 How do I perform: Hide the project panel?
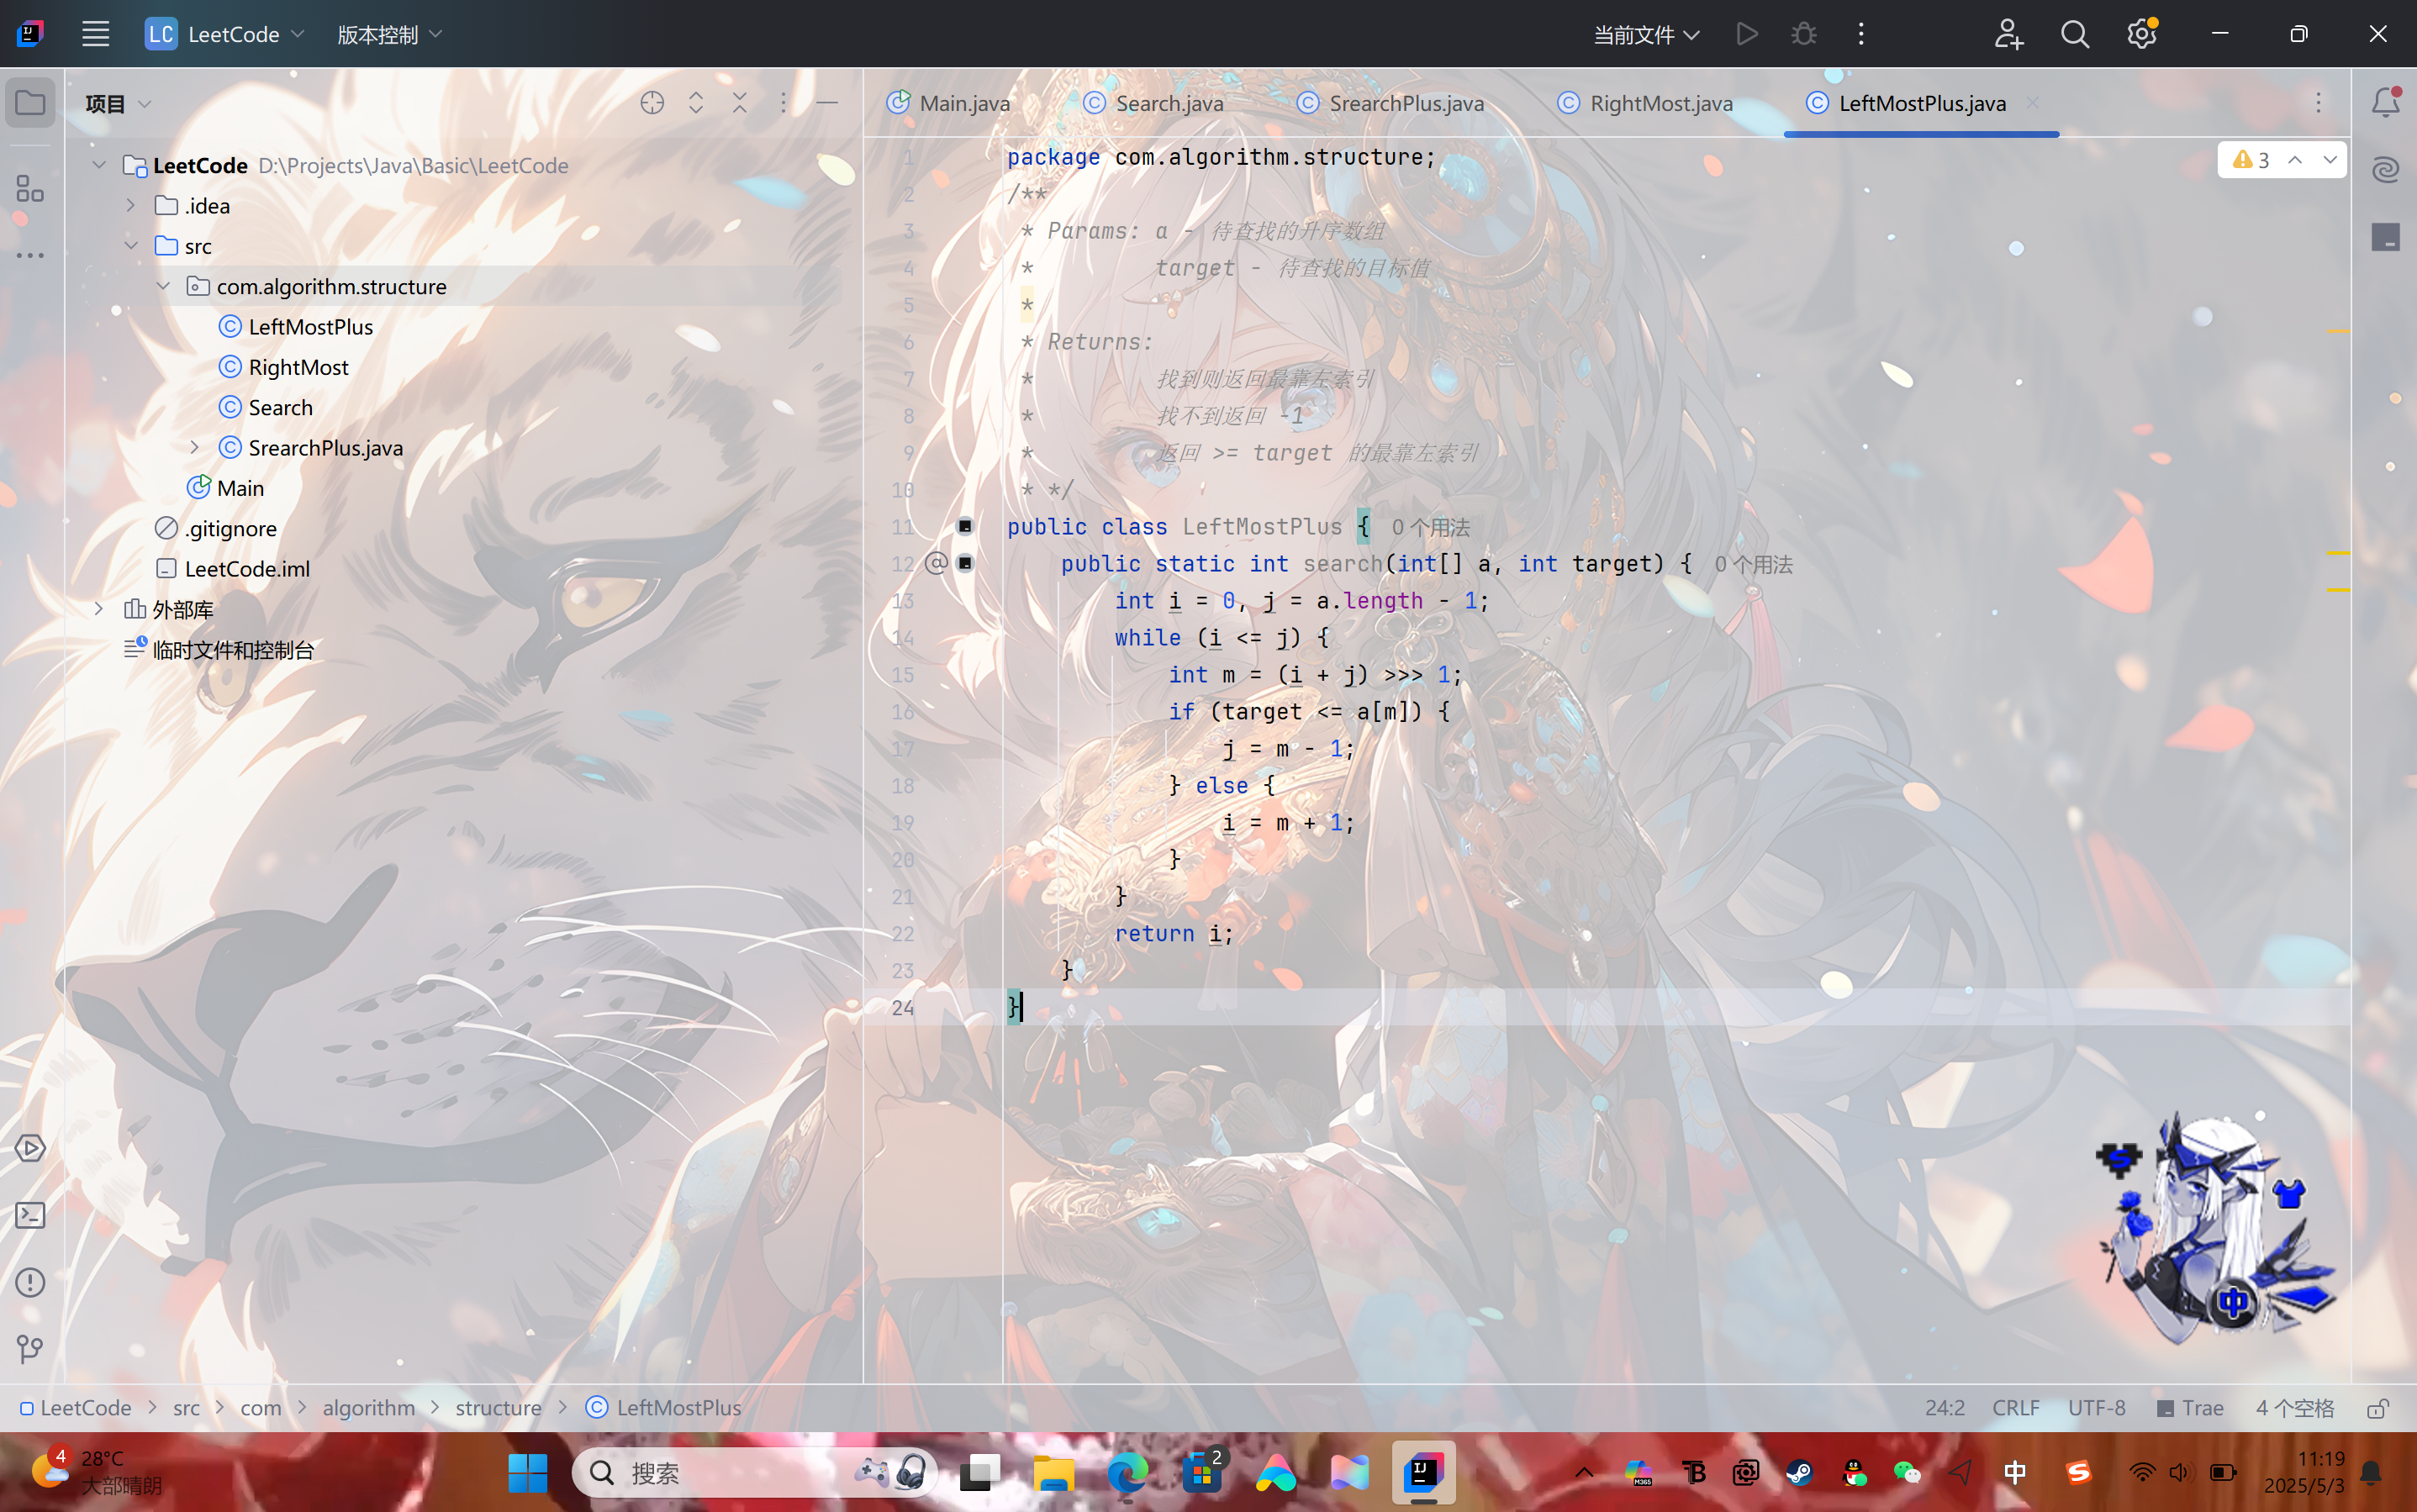(x=827, y=102)
